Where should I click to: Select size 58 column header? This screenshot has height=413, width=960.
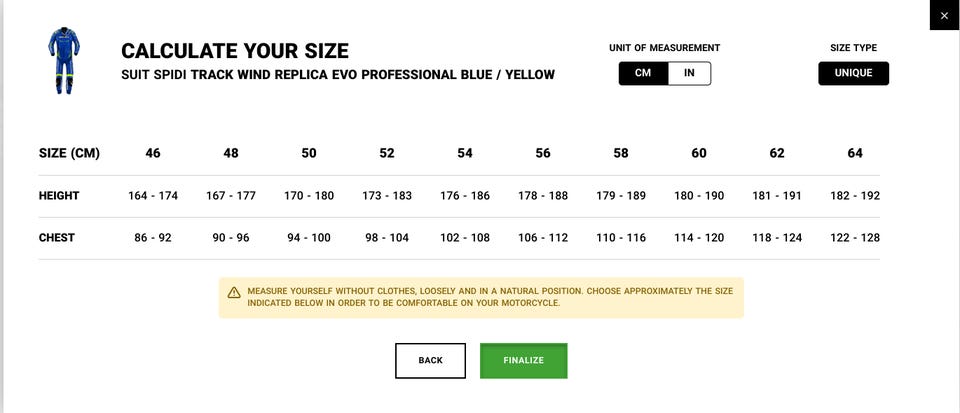click(621, 153)
